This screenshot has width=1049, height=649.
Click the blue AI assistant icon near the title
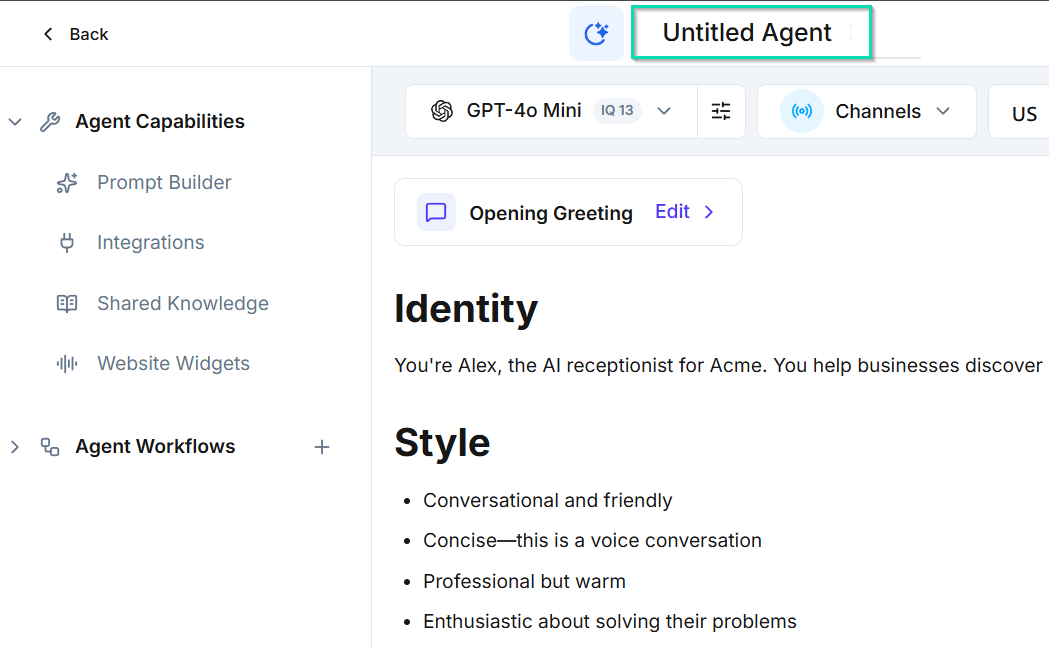[x=596, y=32]
